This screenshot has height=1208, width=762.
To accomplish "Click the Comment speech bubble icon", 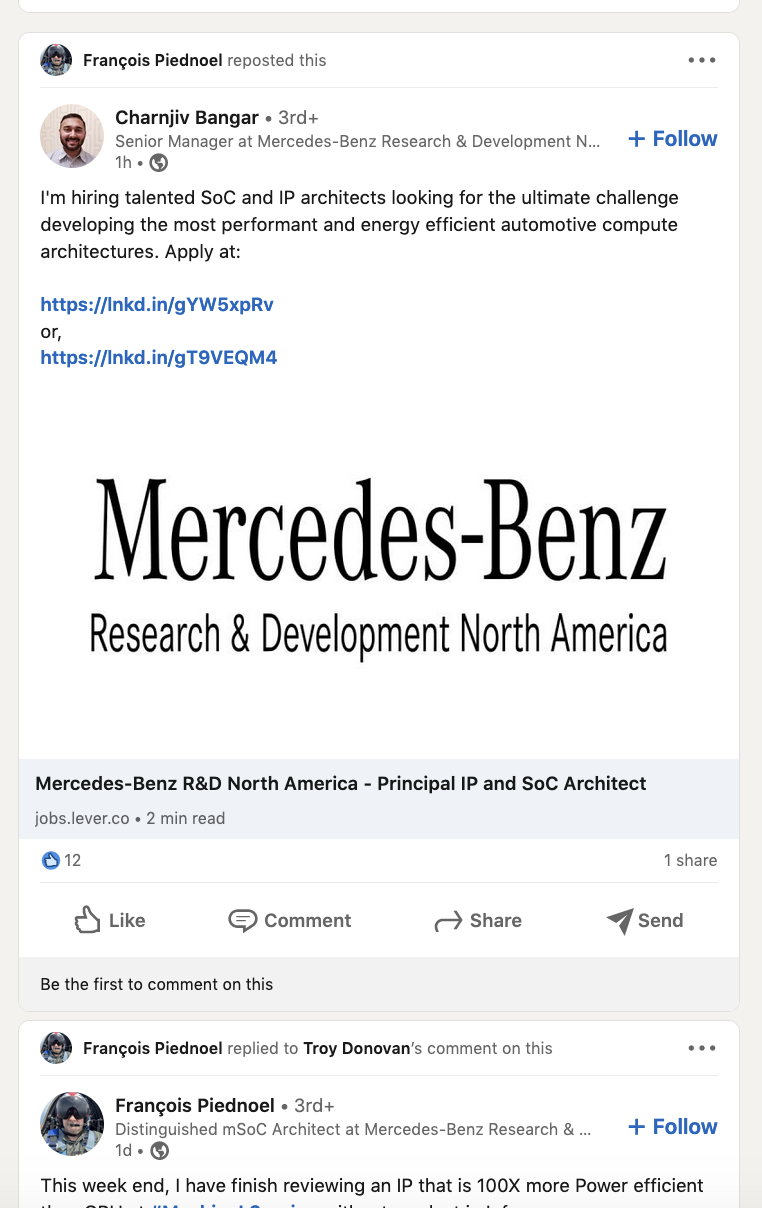I will pyautogui.click(x=242, y=920).
